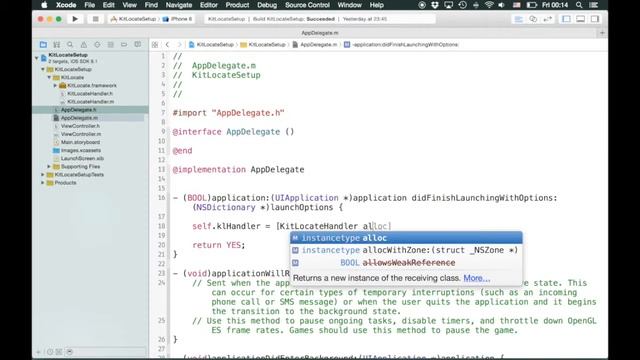Viewport: 640px width, 360px height.
Task: Open the AppDelegate.m breadcrumb item
Action: click(x=315, y=44)
